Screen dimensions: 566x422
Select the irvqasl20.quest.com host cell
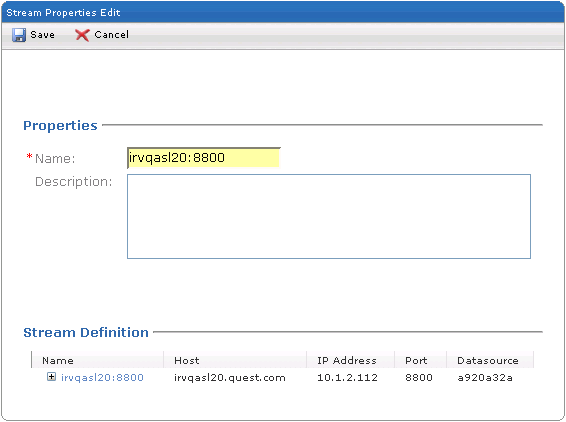(230, 378)
